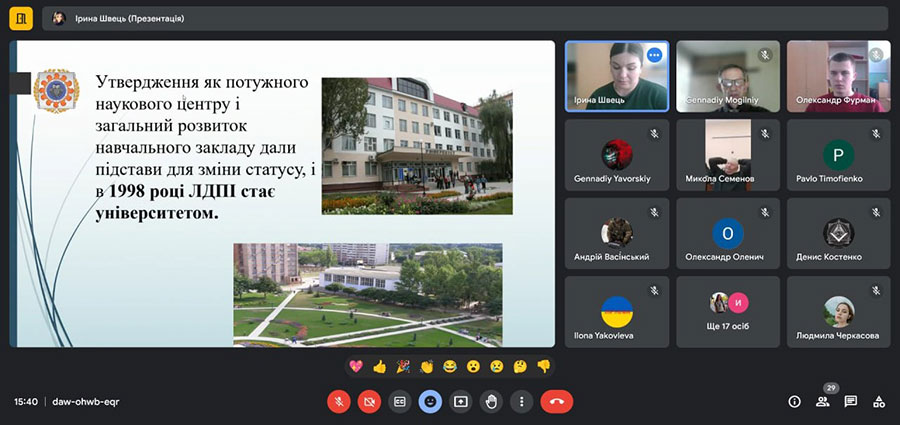Open the 'Ще 17 осіб' tile
The height and width of the screenshot is (425, 900).
pos(728,312)
